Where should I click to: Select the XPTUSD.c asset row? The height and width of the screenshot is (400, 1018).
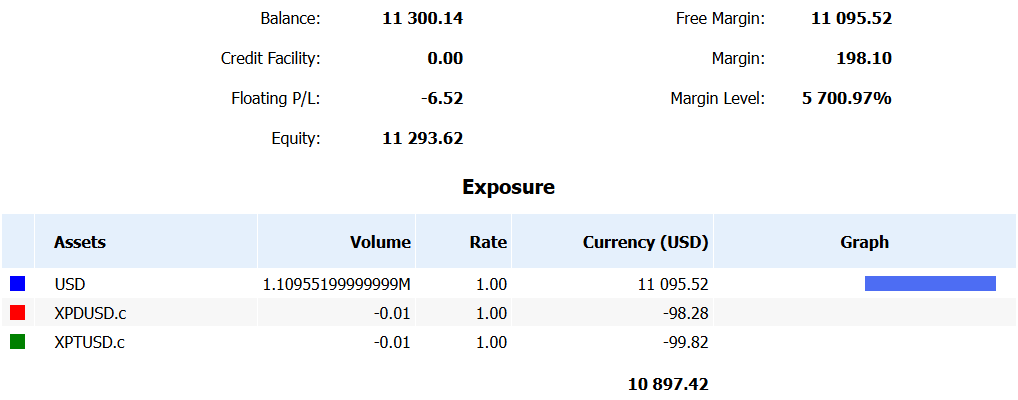tap(89, 343)
